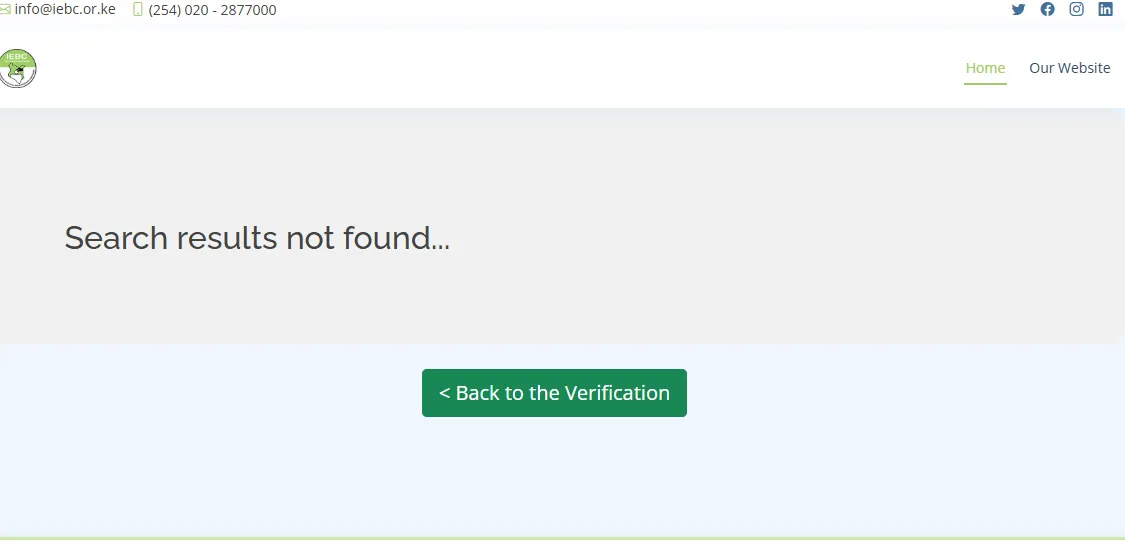Open the Twitter bird icon link
Viewport: 1125px width, 540px height.
coord(1018,9)
